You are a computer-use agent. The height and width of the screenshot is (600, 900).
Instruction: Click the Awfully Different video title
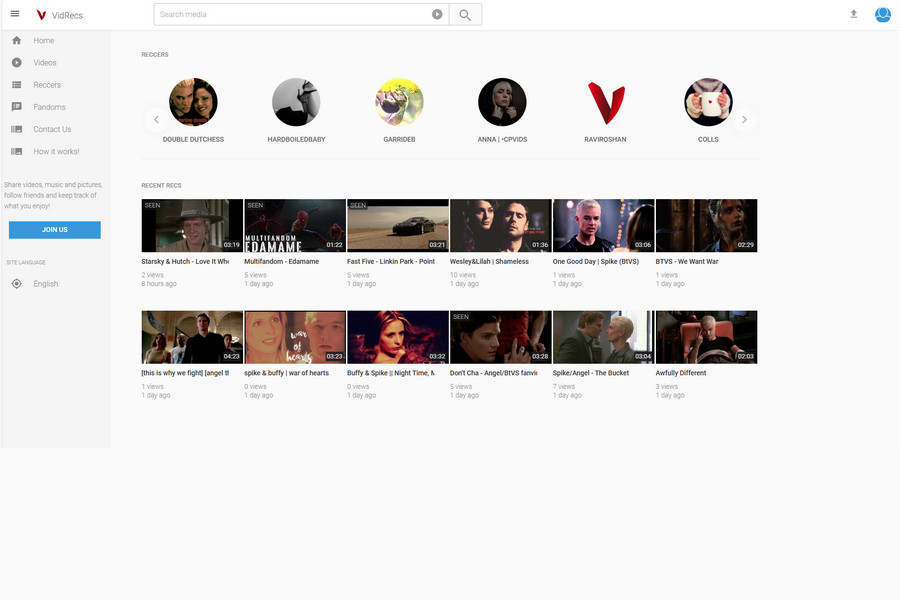(x=681, y=373)
